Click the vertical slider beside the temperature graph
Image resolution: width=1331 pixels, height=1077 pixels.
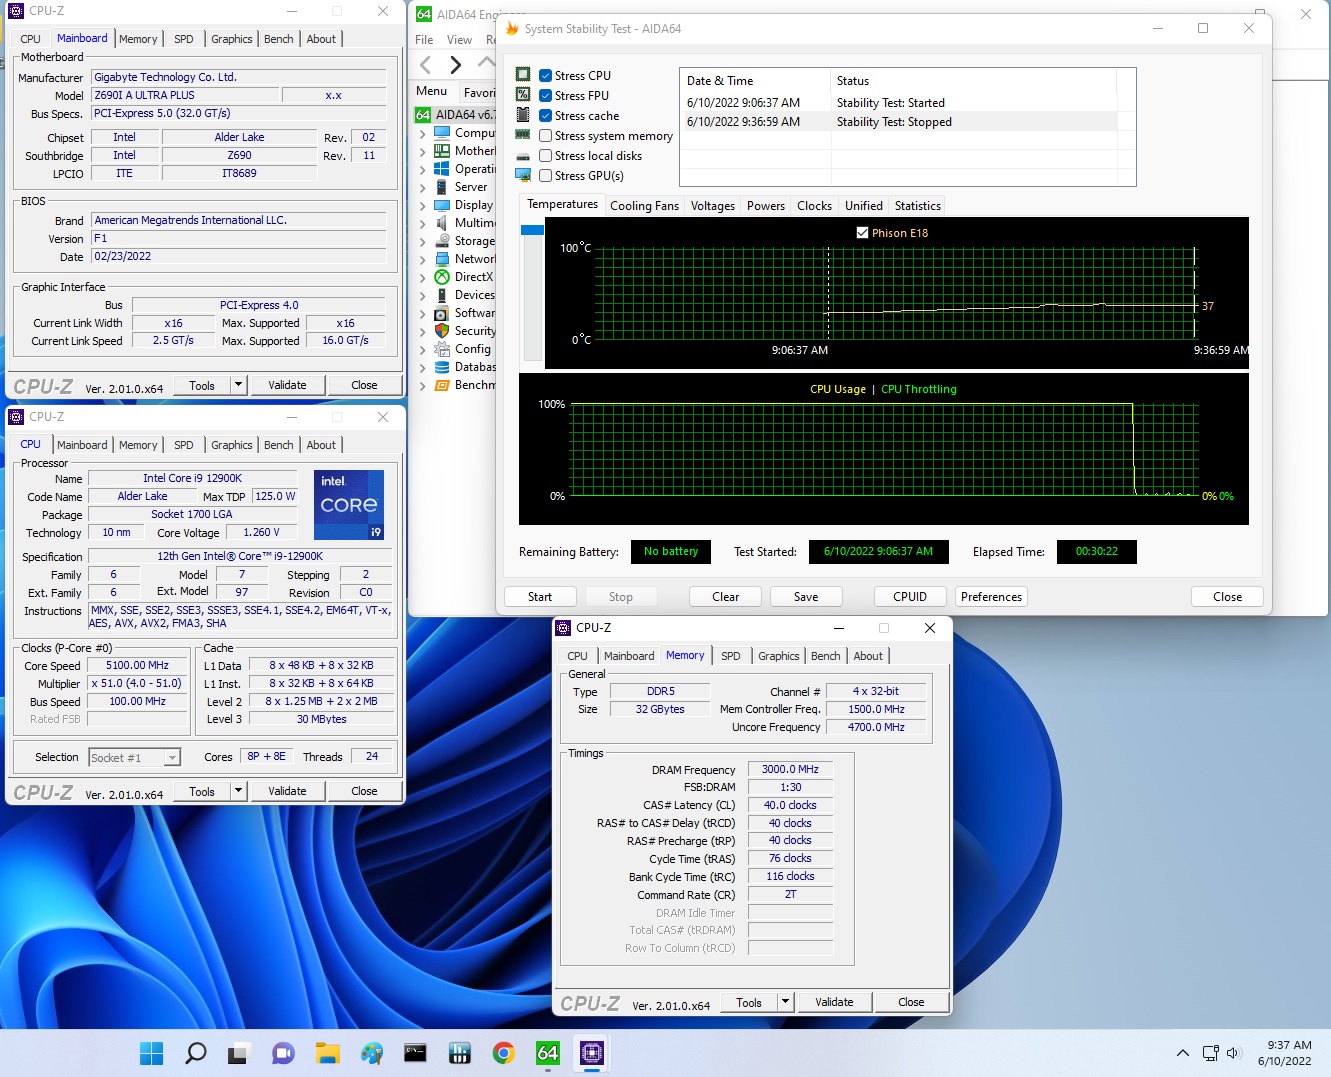(532, 230)
